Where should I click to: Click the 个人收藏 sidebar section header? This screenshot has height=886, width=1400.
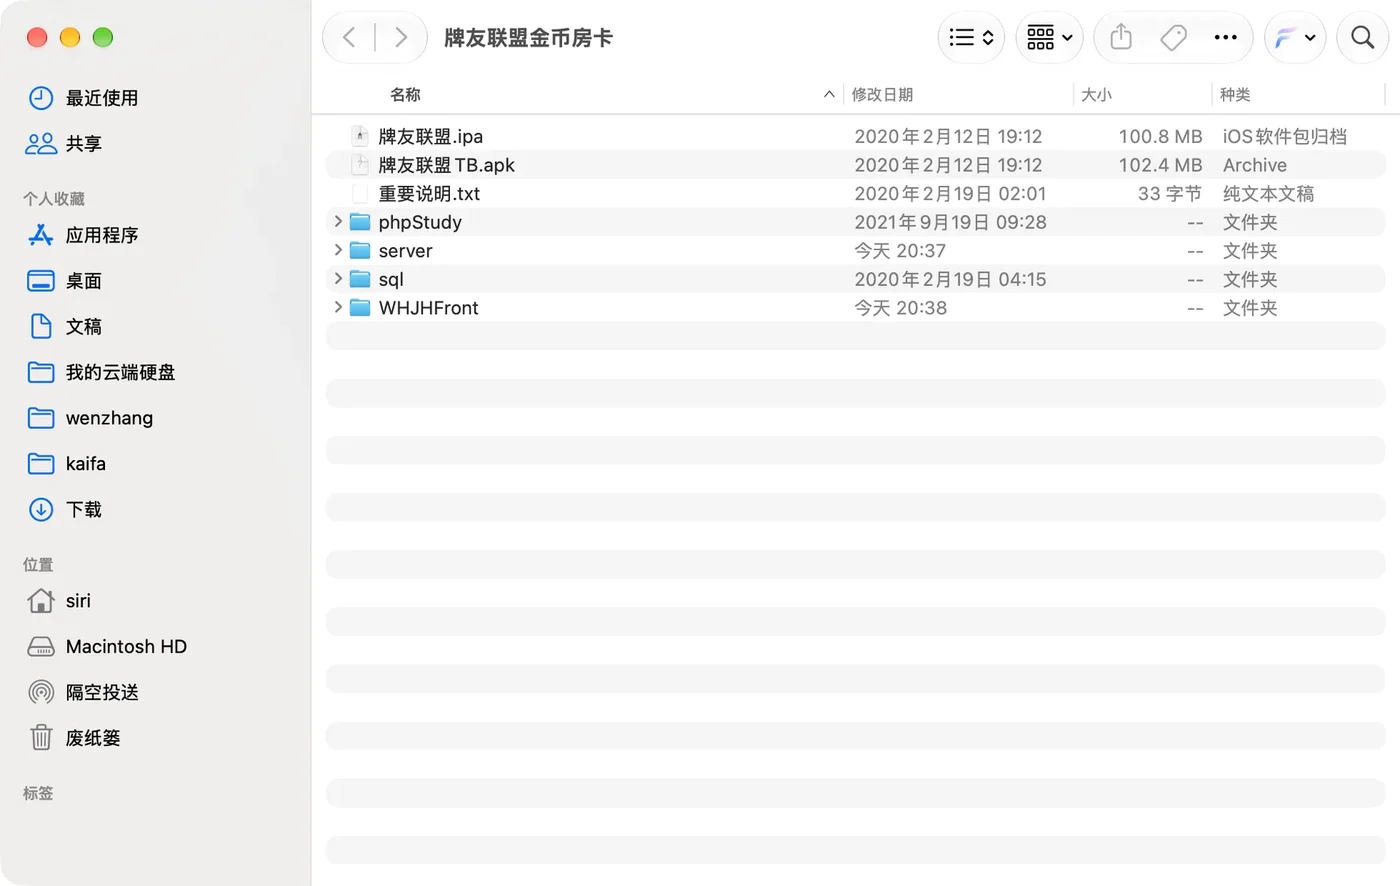[54, 199]
